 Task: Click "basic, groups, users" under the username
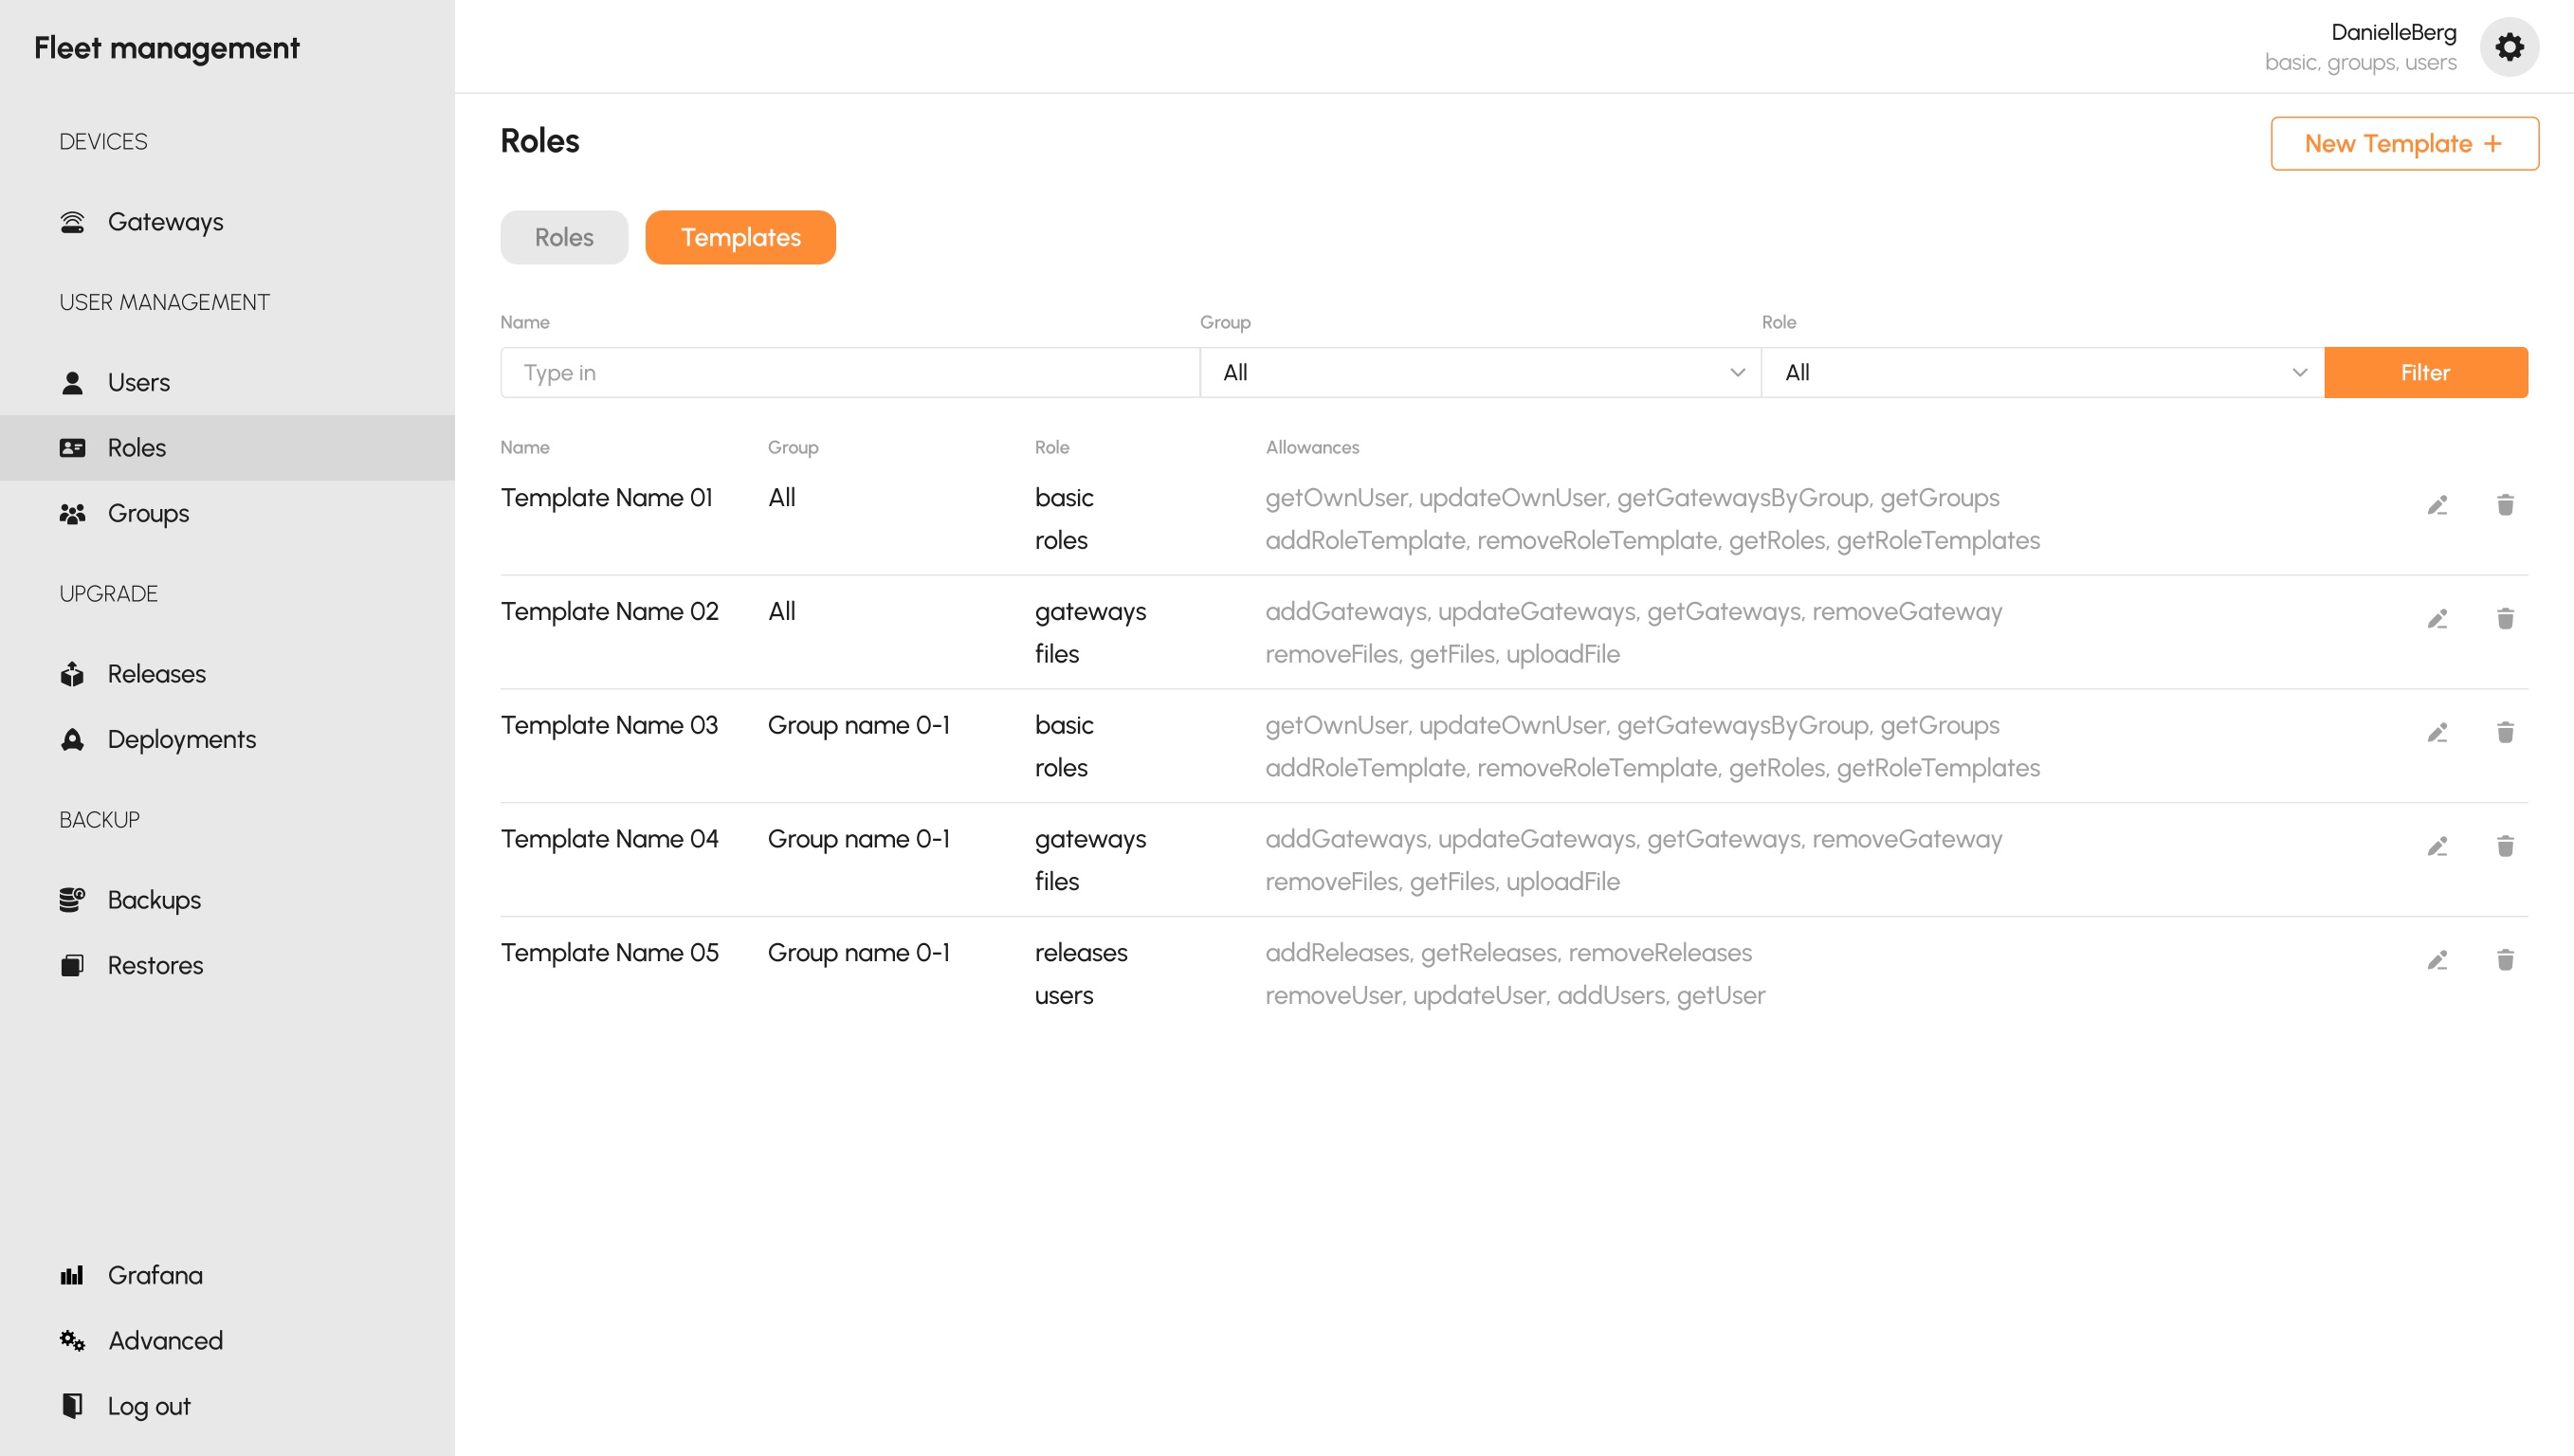2360,63
